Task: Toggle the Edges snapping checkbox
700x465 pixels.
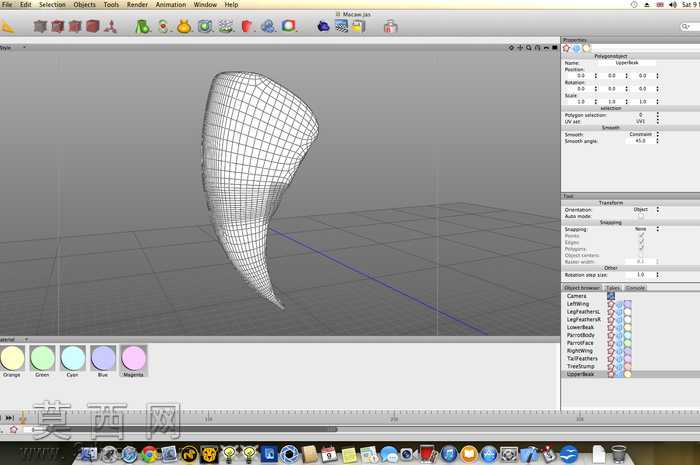Action: click(641, 242)
